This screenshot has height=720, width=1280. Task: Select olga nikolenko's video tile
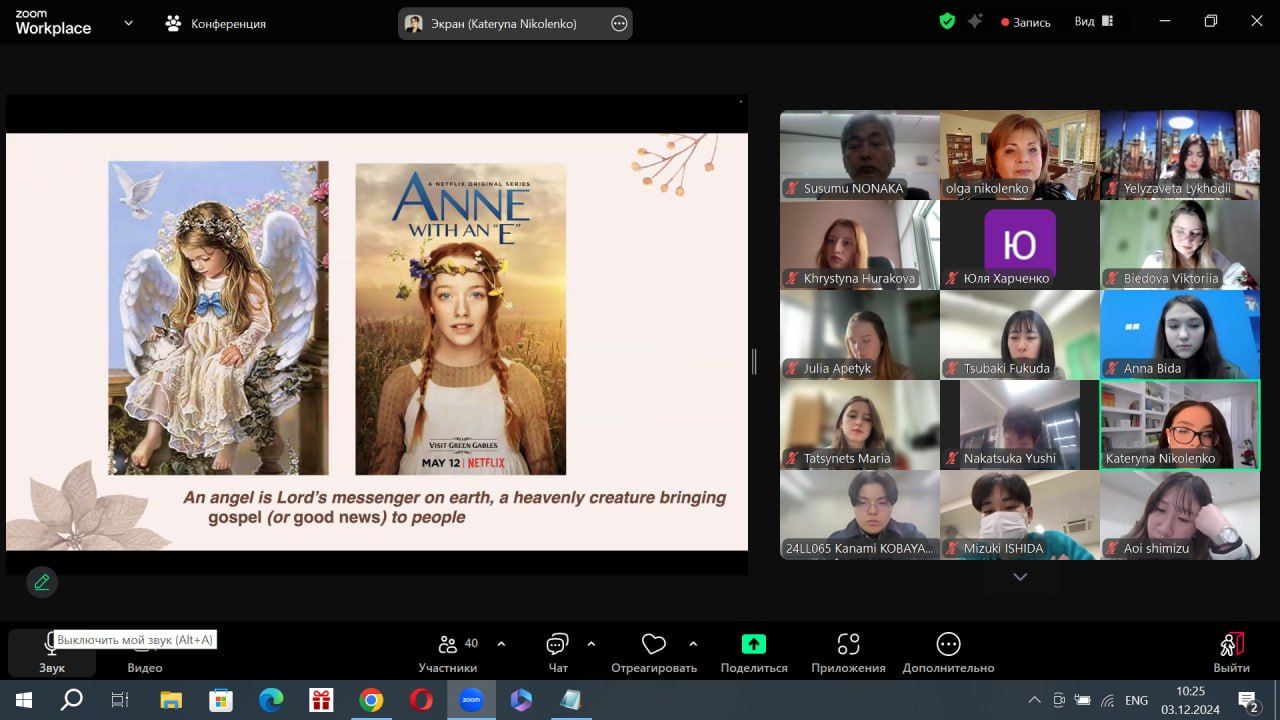point(1020,155)
